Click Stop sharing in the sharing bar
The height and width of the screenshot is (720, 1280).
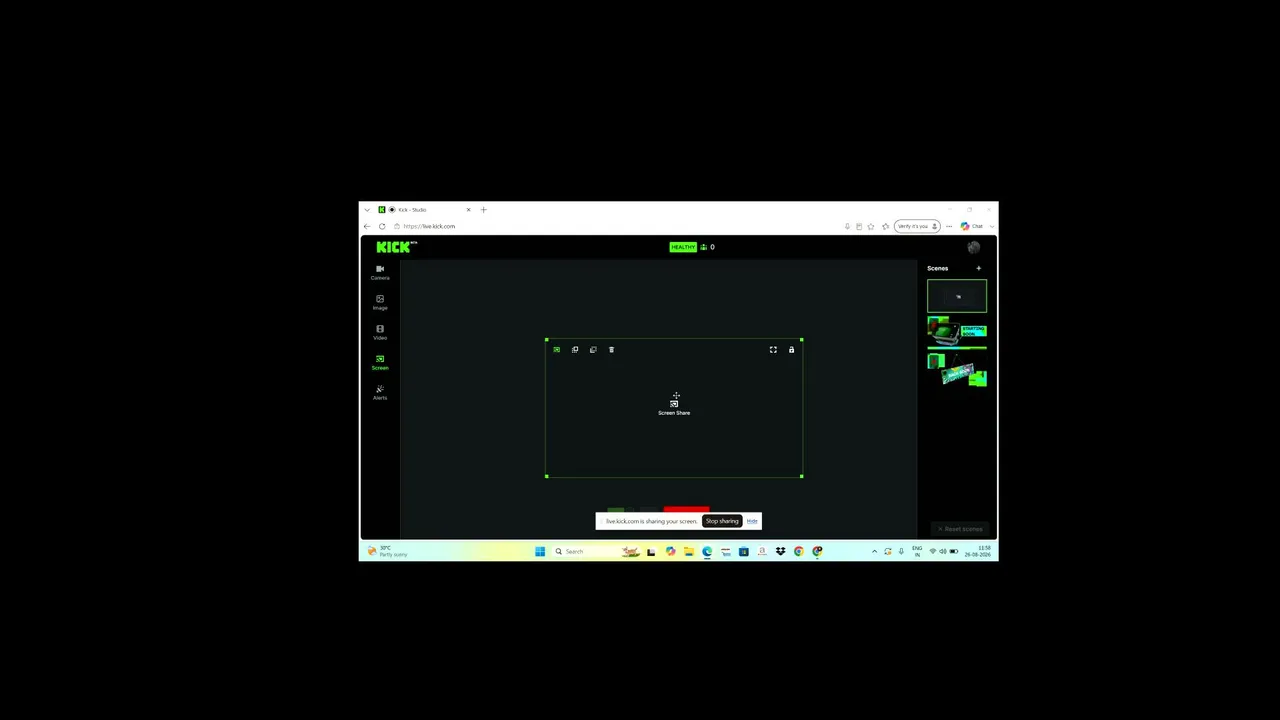pos(722,521)
